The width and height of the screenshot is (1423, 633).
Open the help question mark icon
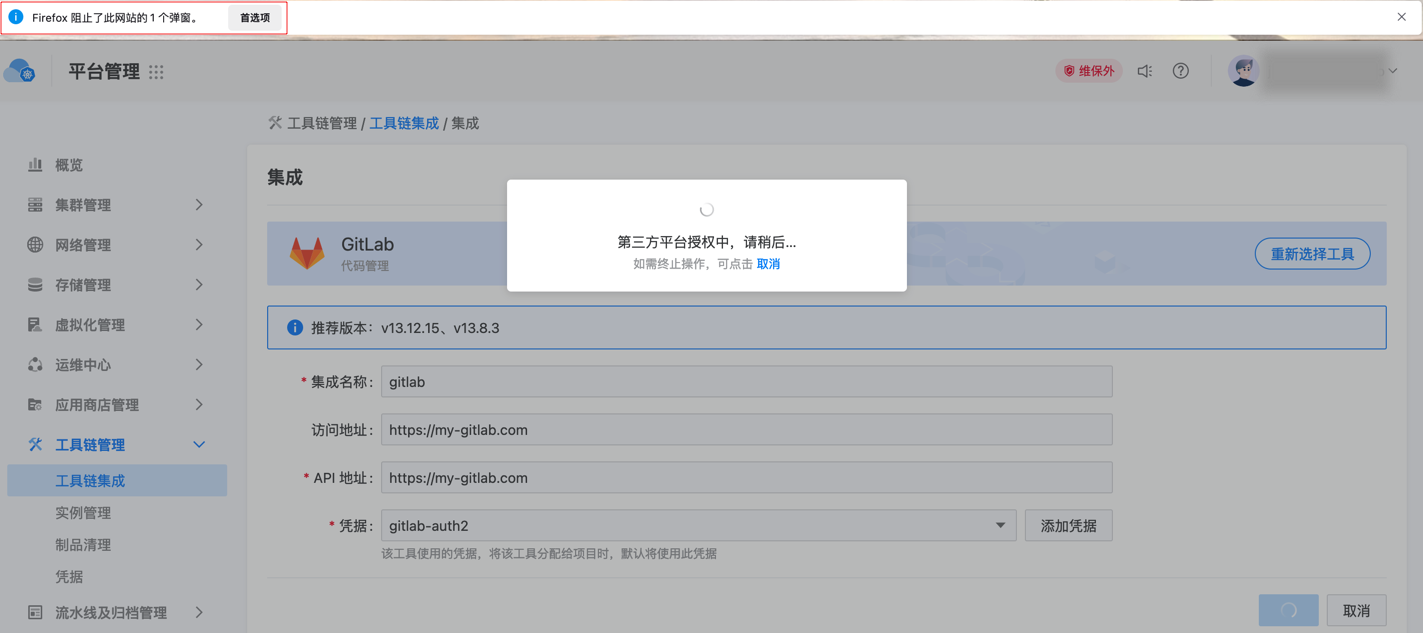tap(1181, 71)
